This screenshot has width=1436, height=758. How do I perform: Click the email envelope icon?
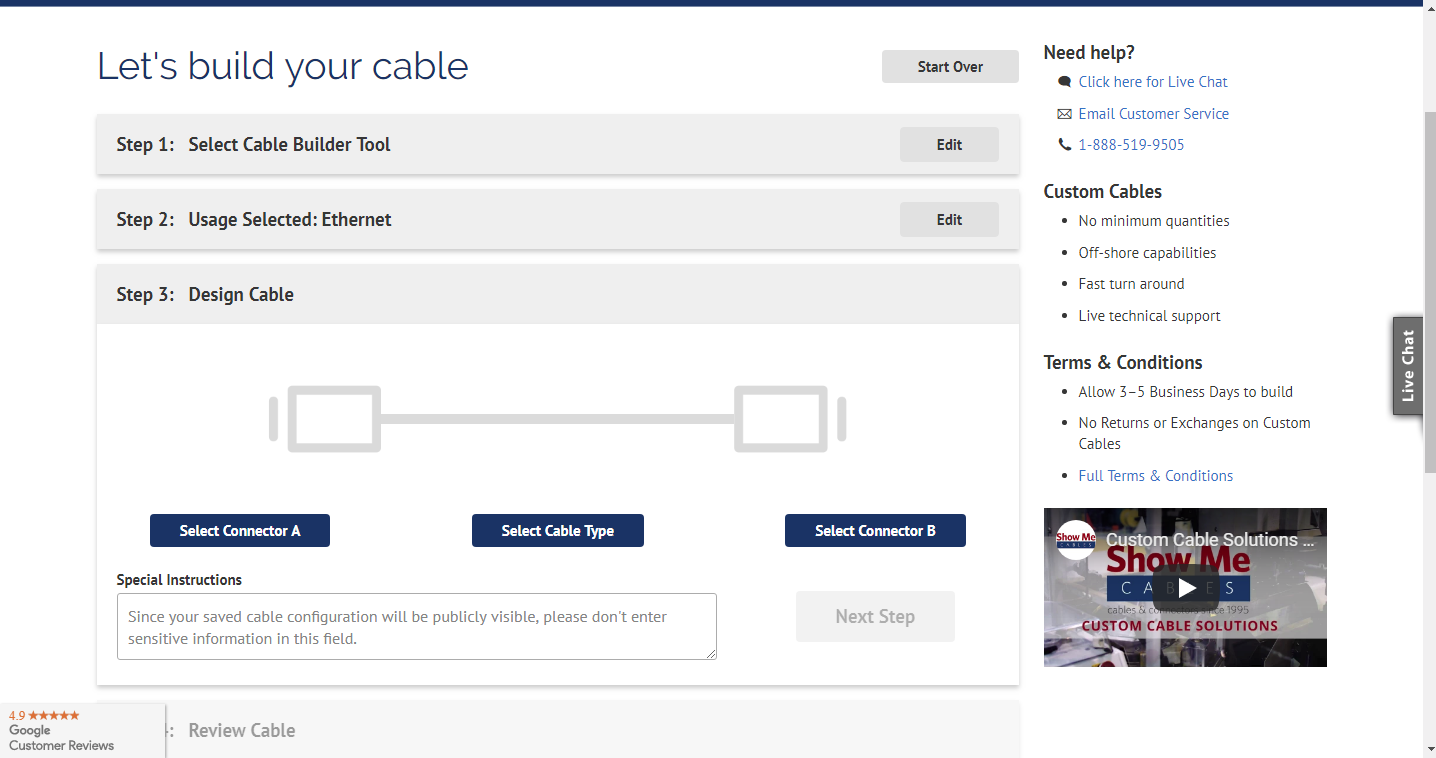coord(1064,114)
